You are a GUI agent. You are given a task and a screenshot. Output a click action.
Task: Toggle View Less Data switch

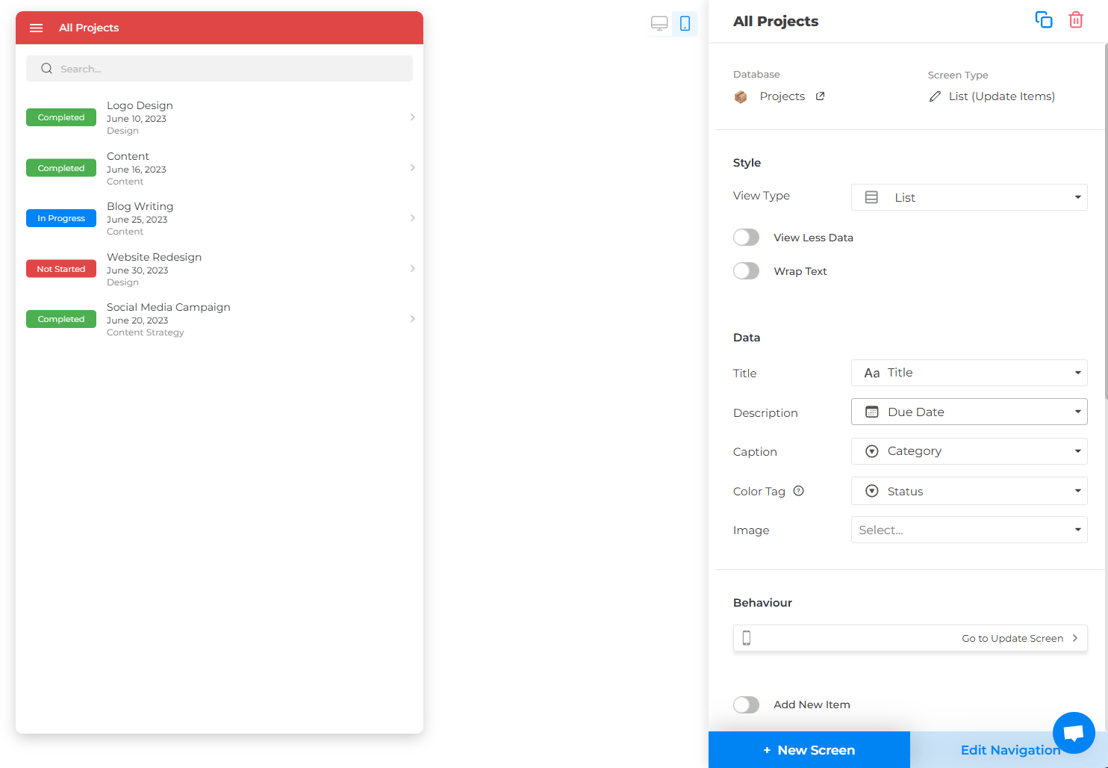(746, 237)
